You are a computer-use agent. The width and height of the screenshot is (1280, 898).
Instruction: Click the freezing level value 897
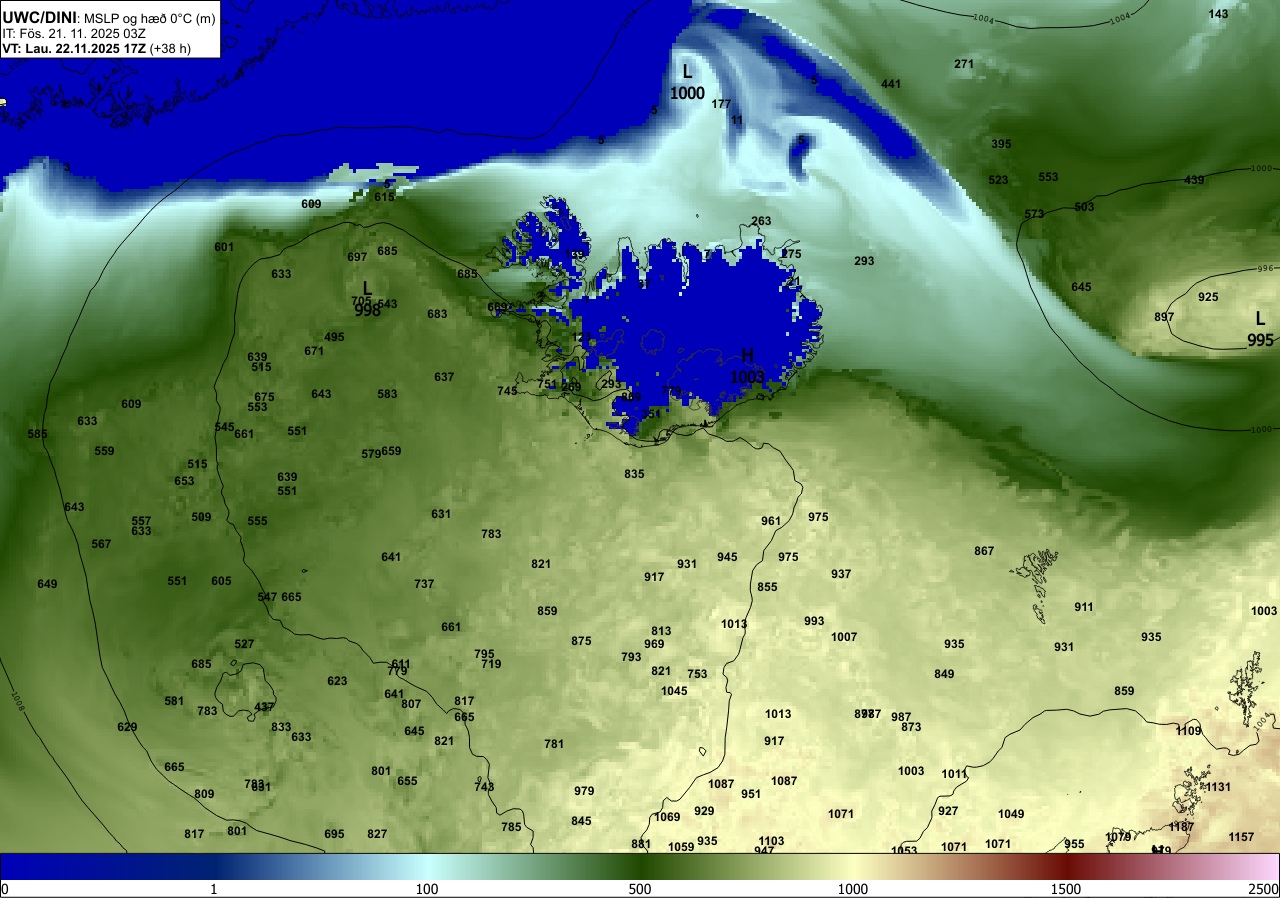pos(1164,317)
